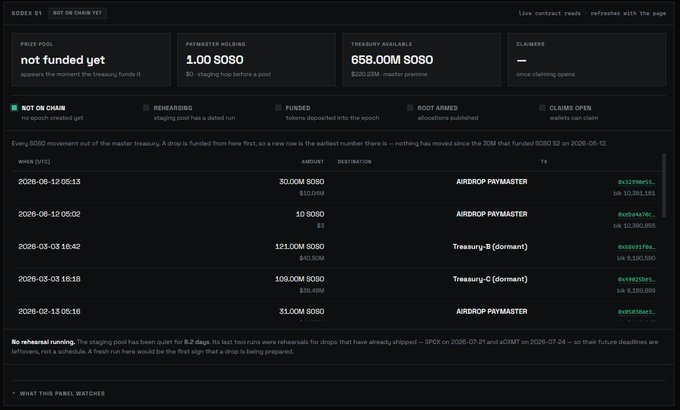Click 'Treasury-C (dormant)' destination

click(490, 279)
